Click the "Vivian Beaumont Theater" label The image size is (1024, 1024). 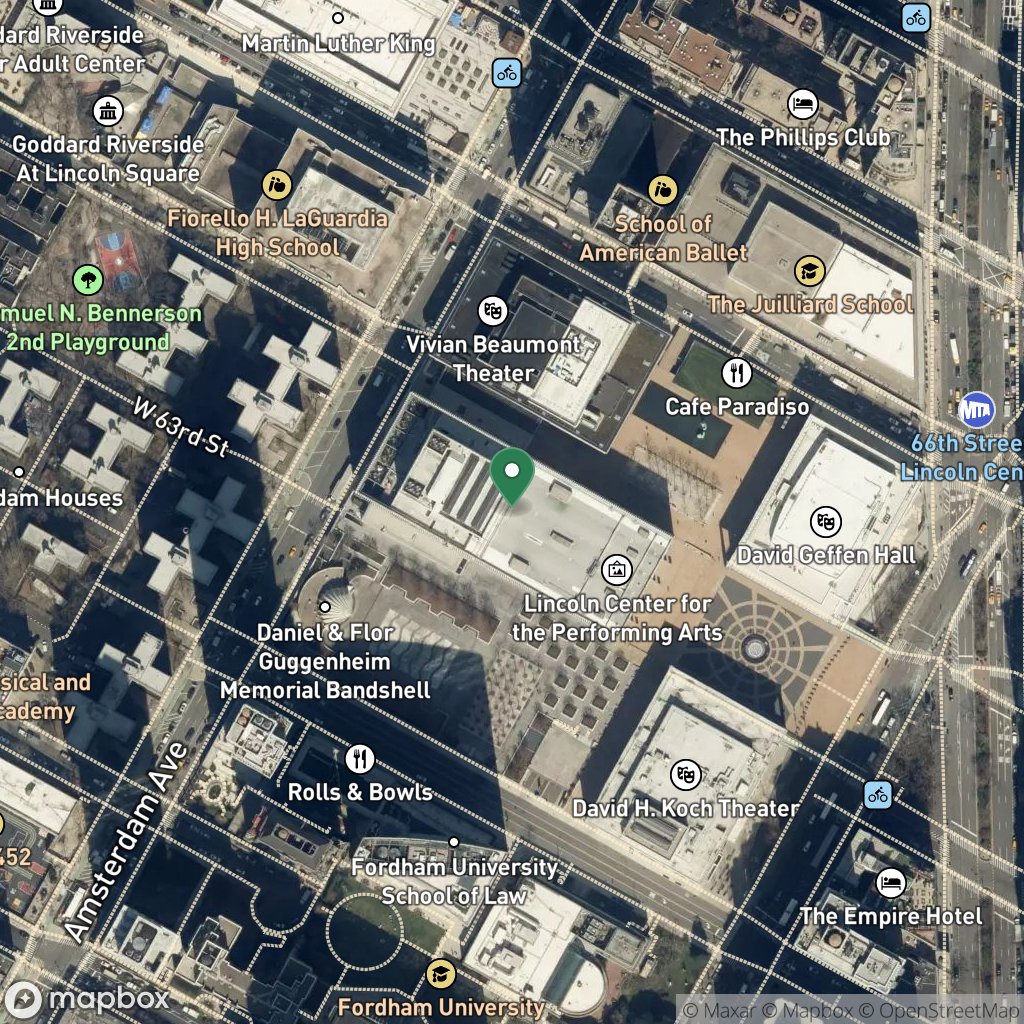493,359
